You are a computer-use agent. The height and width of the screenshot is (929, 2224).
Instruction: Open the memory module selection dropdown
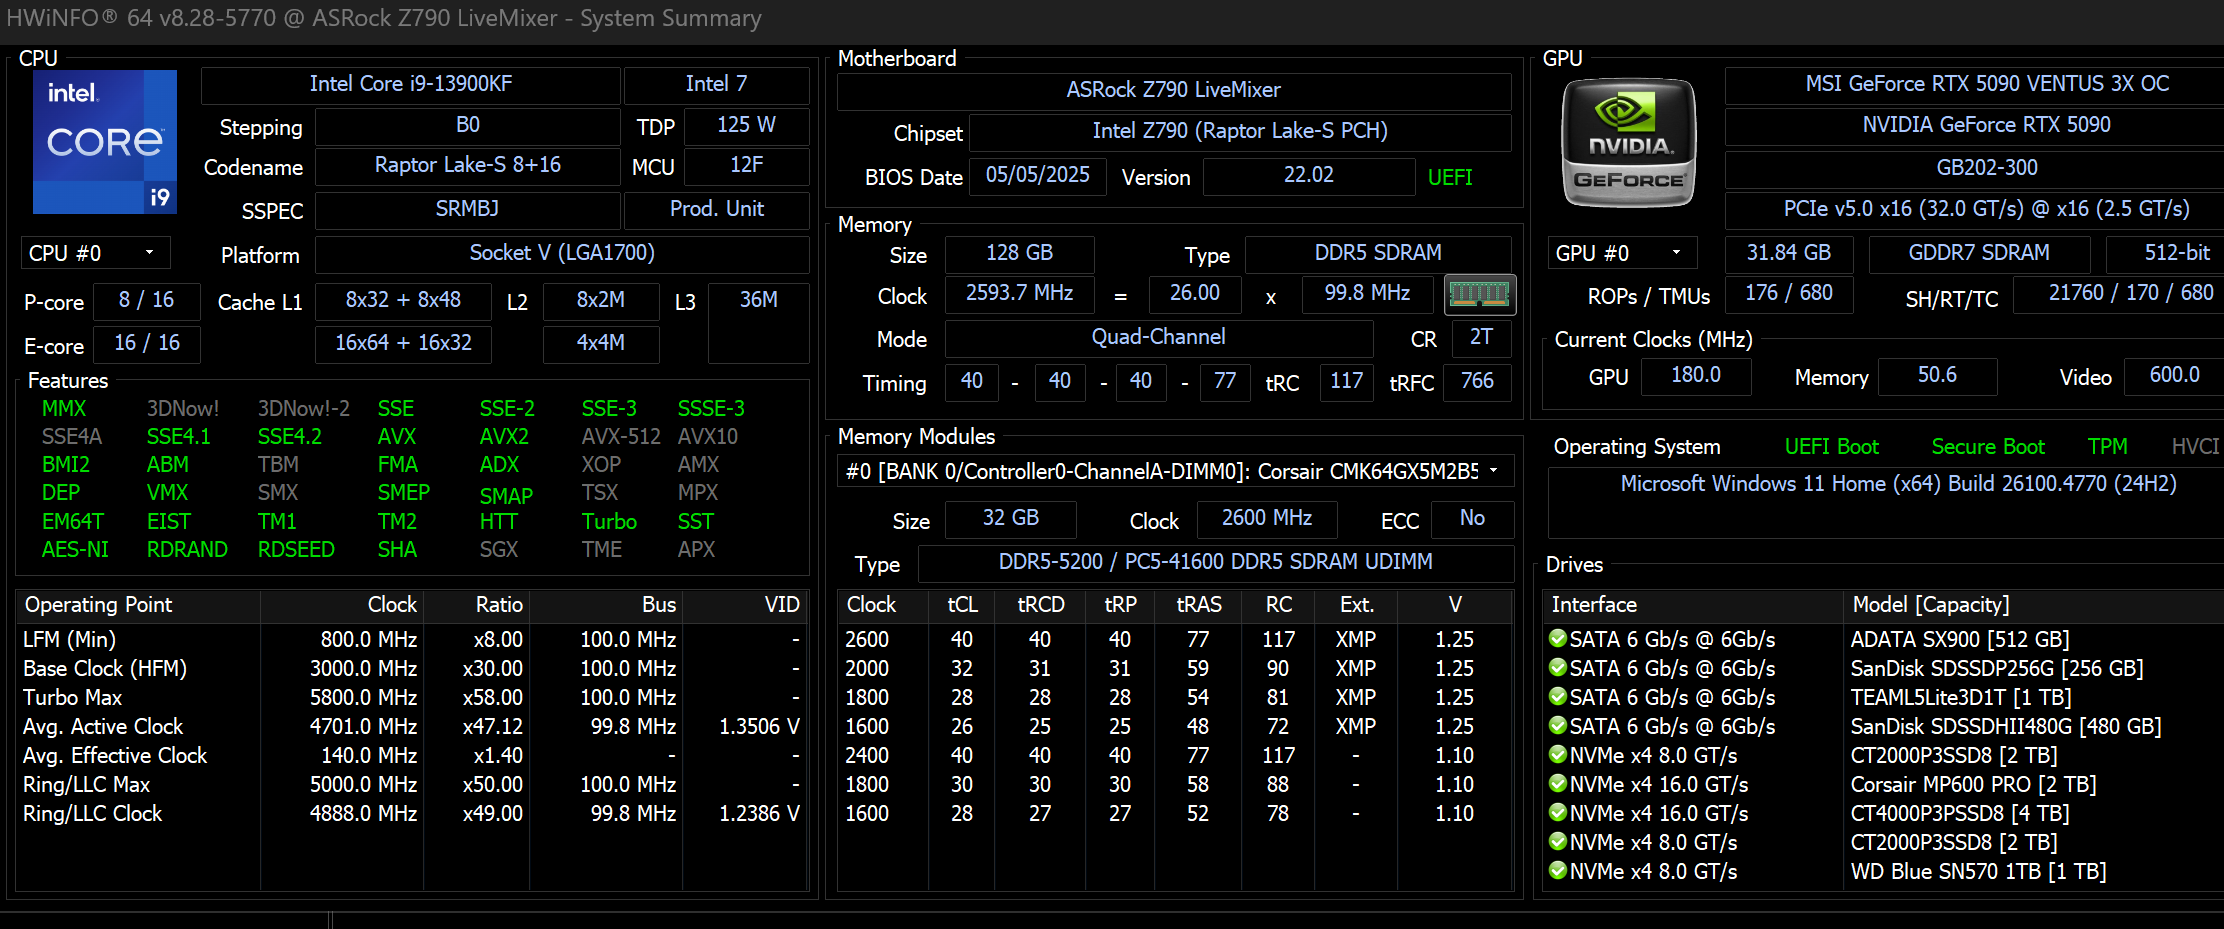[x=1175, y=471]
